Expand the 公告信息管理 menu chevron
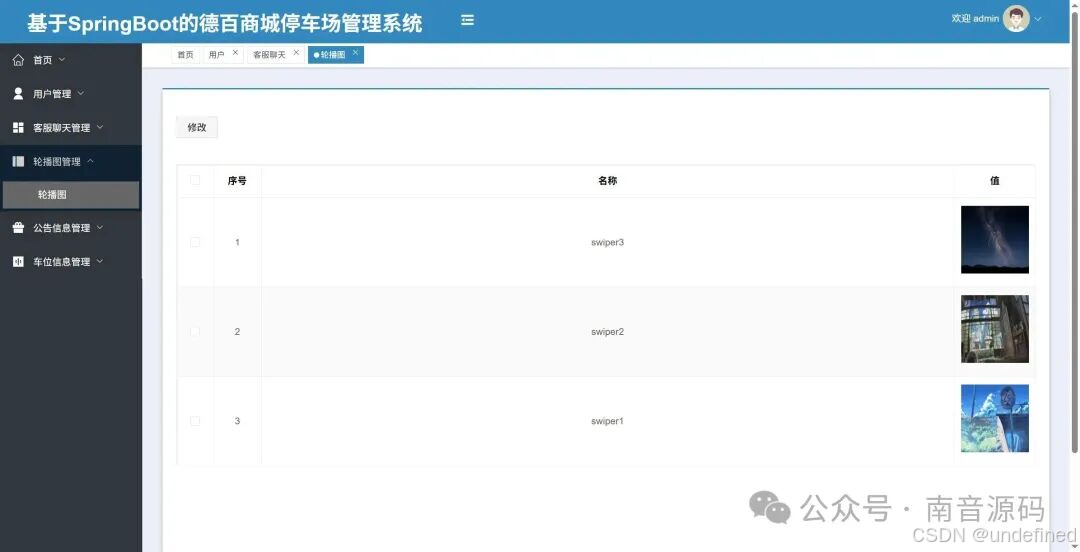The height and width of the screenshot is (552, 1080). click(100, 227)
